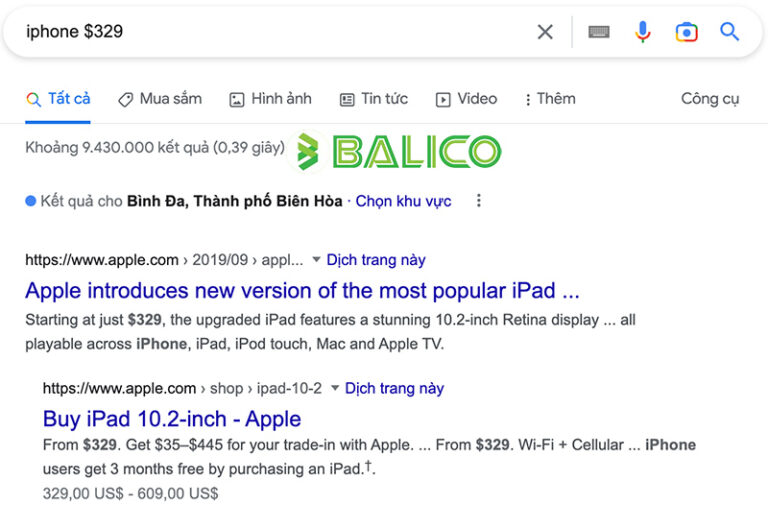This screenshot has width=768, height=529.
Task: Expand dropdown arrow after apple.com 2019/09 URL
Action: (x=316, y=259)
